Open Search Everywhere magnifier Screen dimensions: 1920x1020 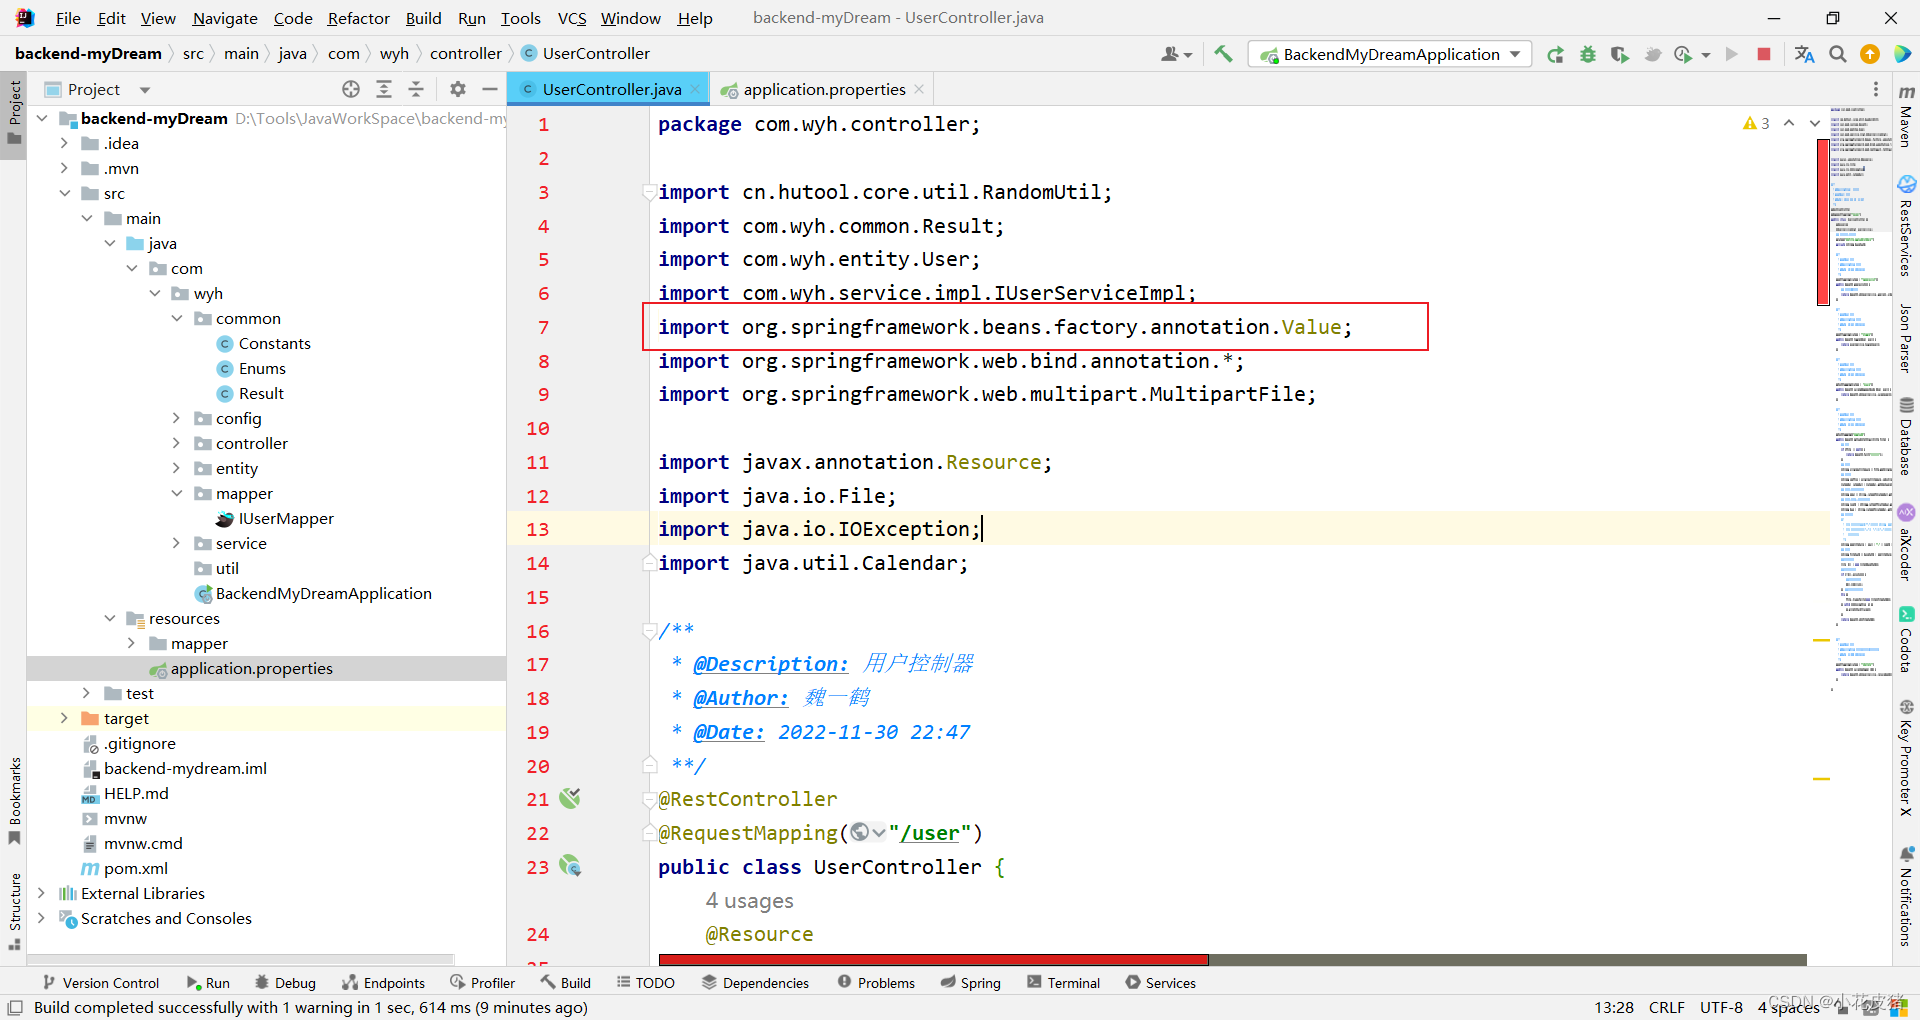1838,54
